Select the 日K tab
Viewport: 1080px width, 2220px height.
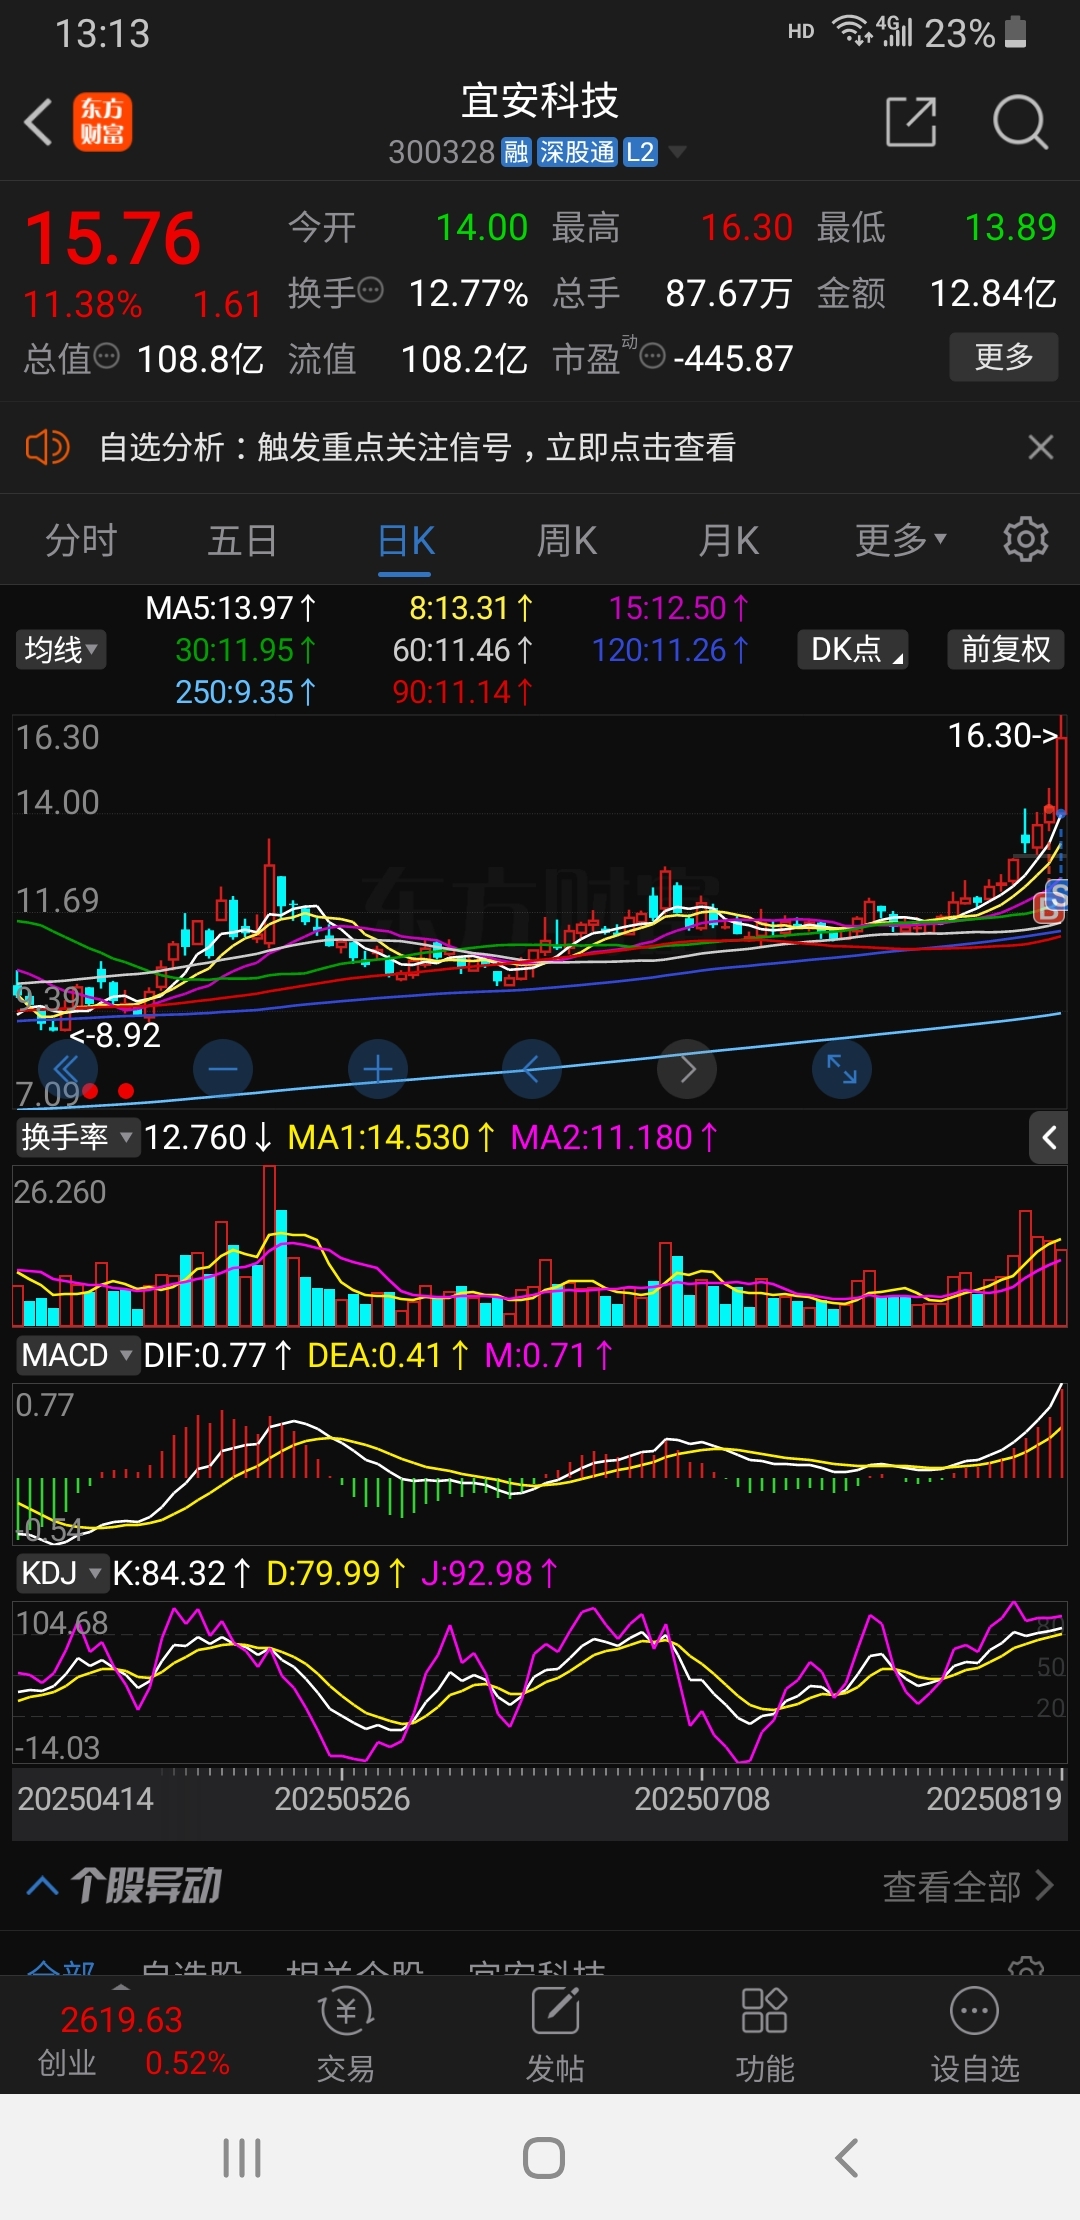[405, 541]
